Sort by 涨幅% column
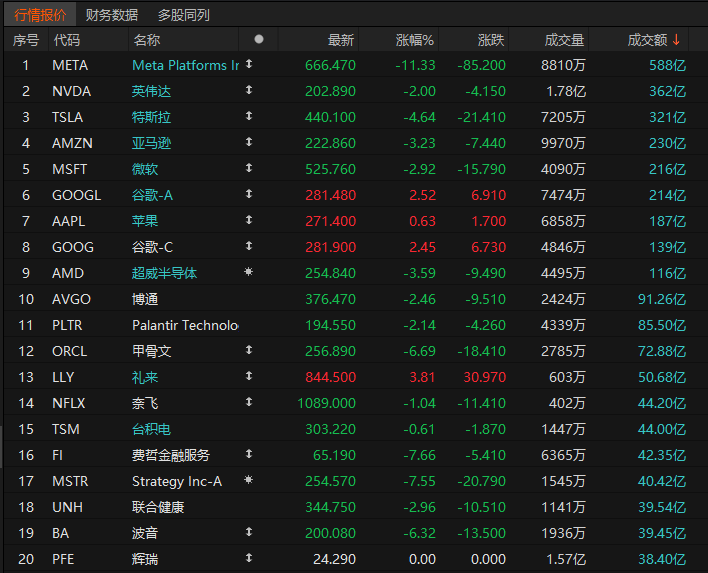 [415, 40]
